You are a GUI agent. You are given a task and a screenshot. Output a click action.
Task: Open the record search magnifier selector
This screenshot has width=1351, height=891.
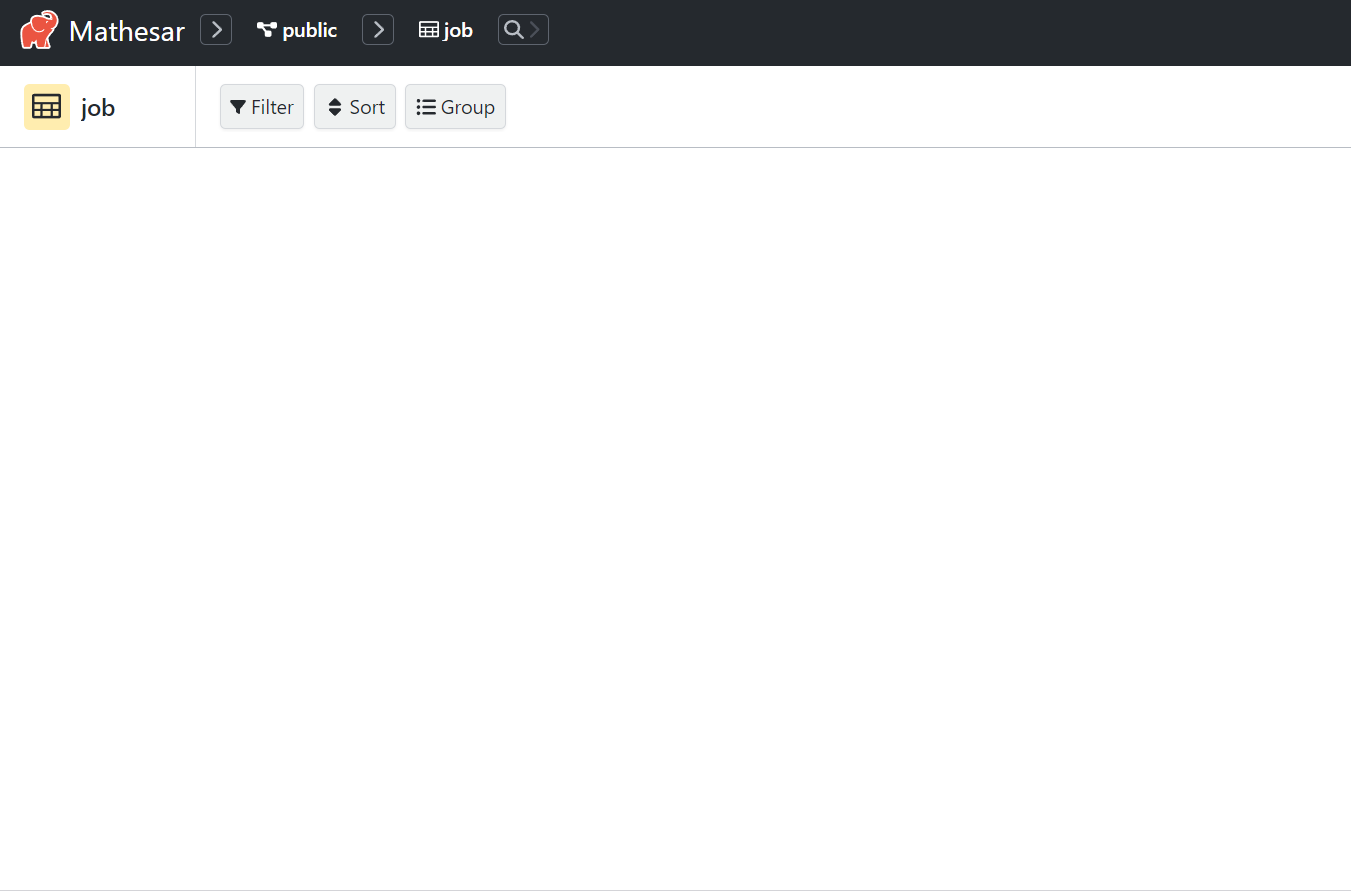pyautogui.click(x=523, y=30)
